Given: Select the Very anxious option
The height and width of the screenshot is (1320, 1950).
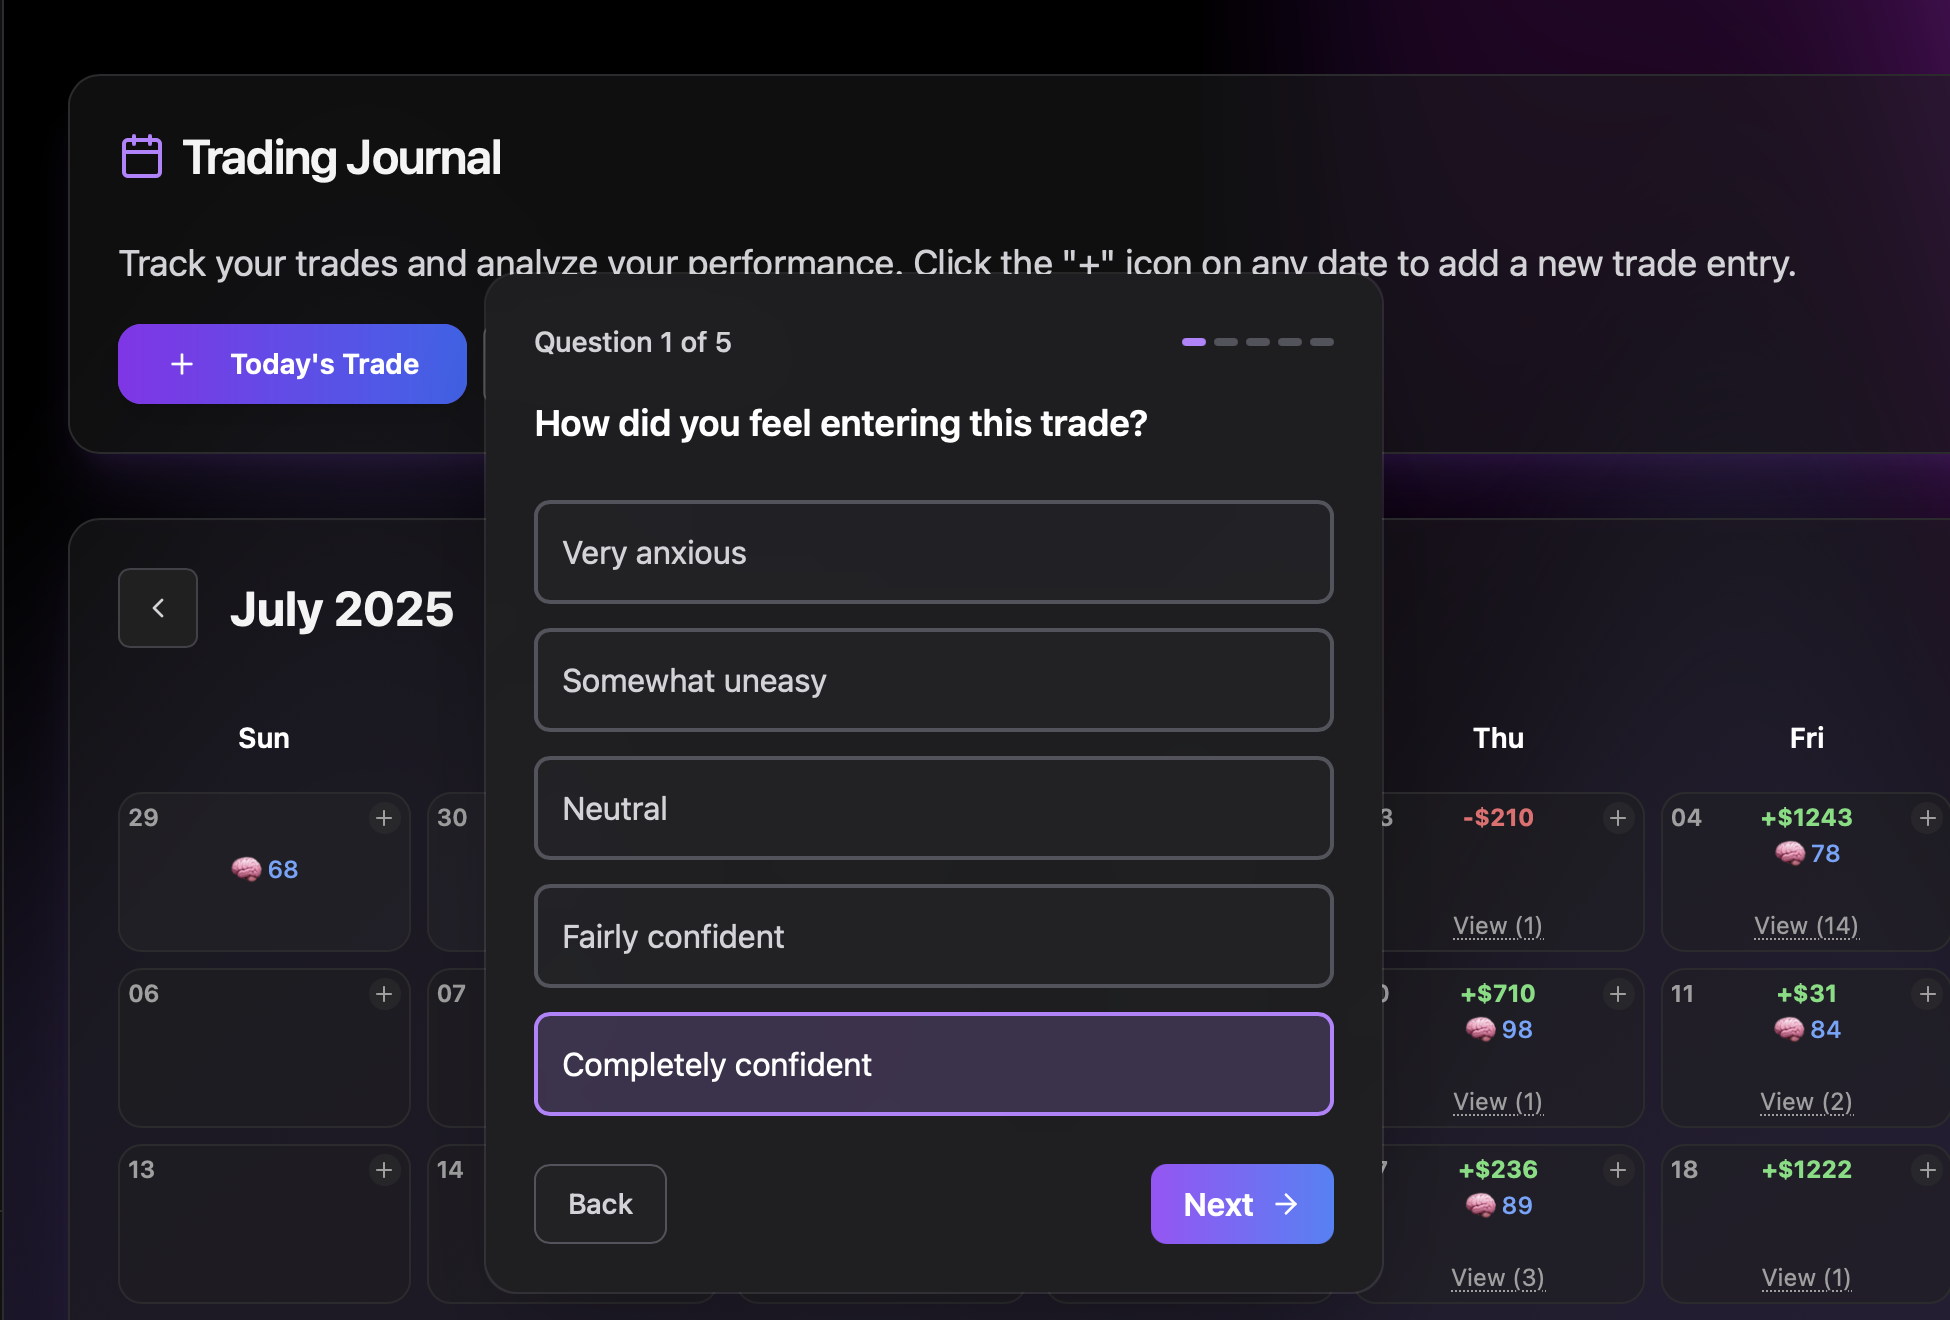Looking at the screenshot, I should point(933,552).
